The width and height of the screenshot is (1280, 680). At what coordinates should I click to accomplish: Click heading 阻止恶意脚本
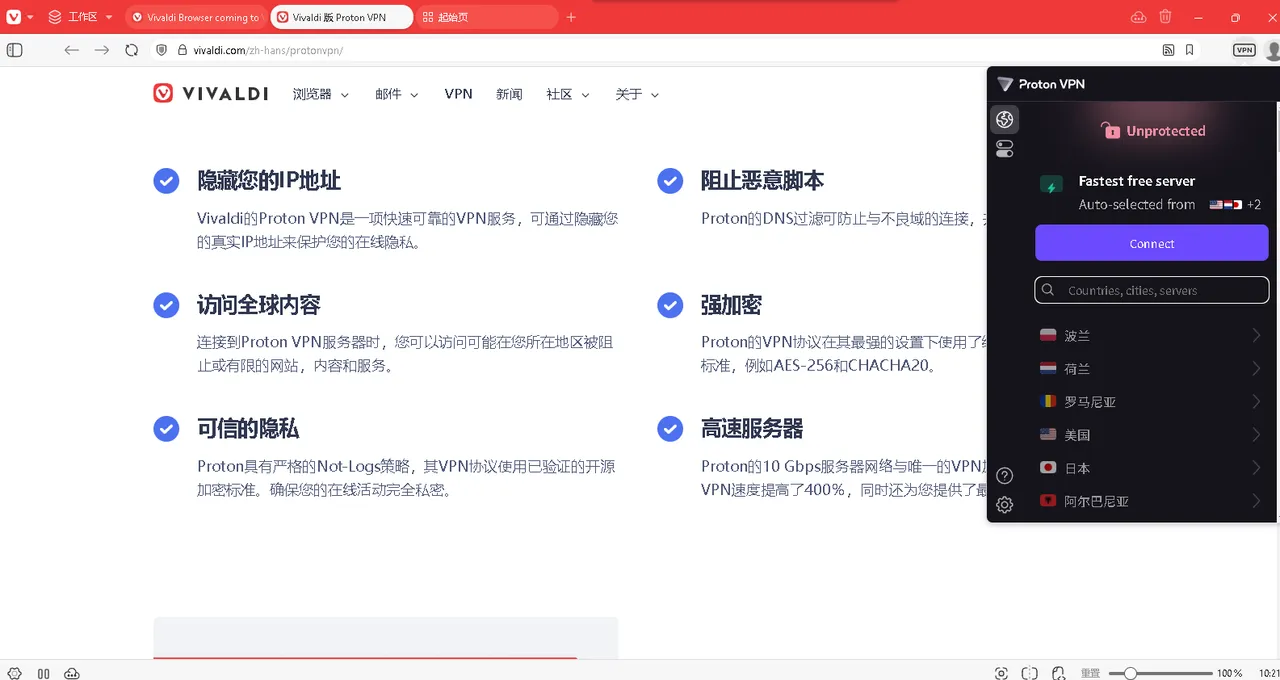coord(762,180)
